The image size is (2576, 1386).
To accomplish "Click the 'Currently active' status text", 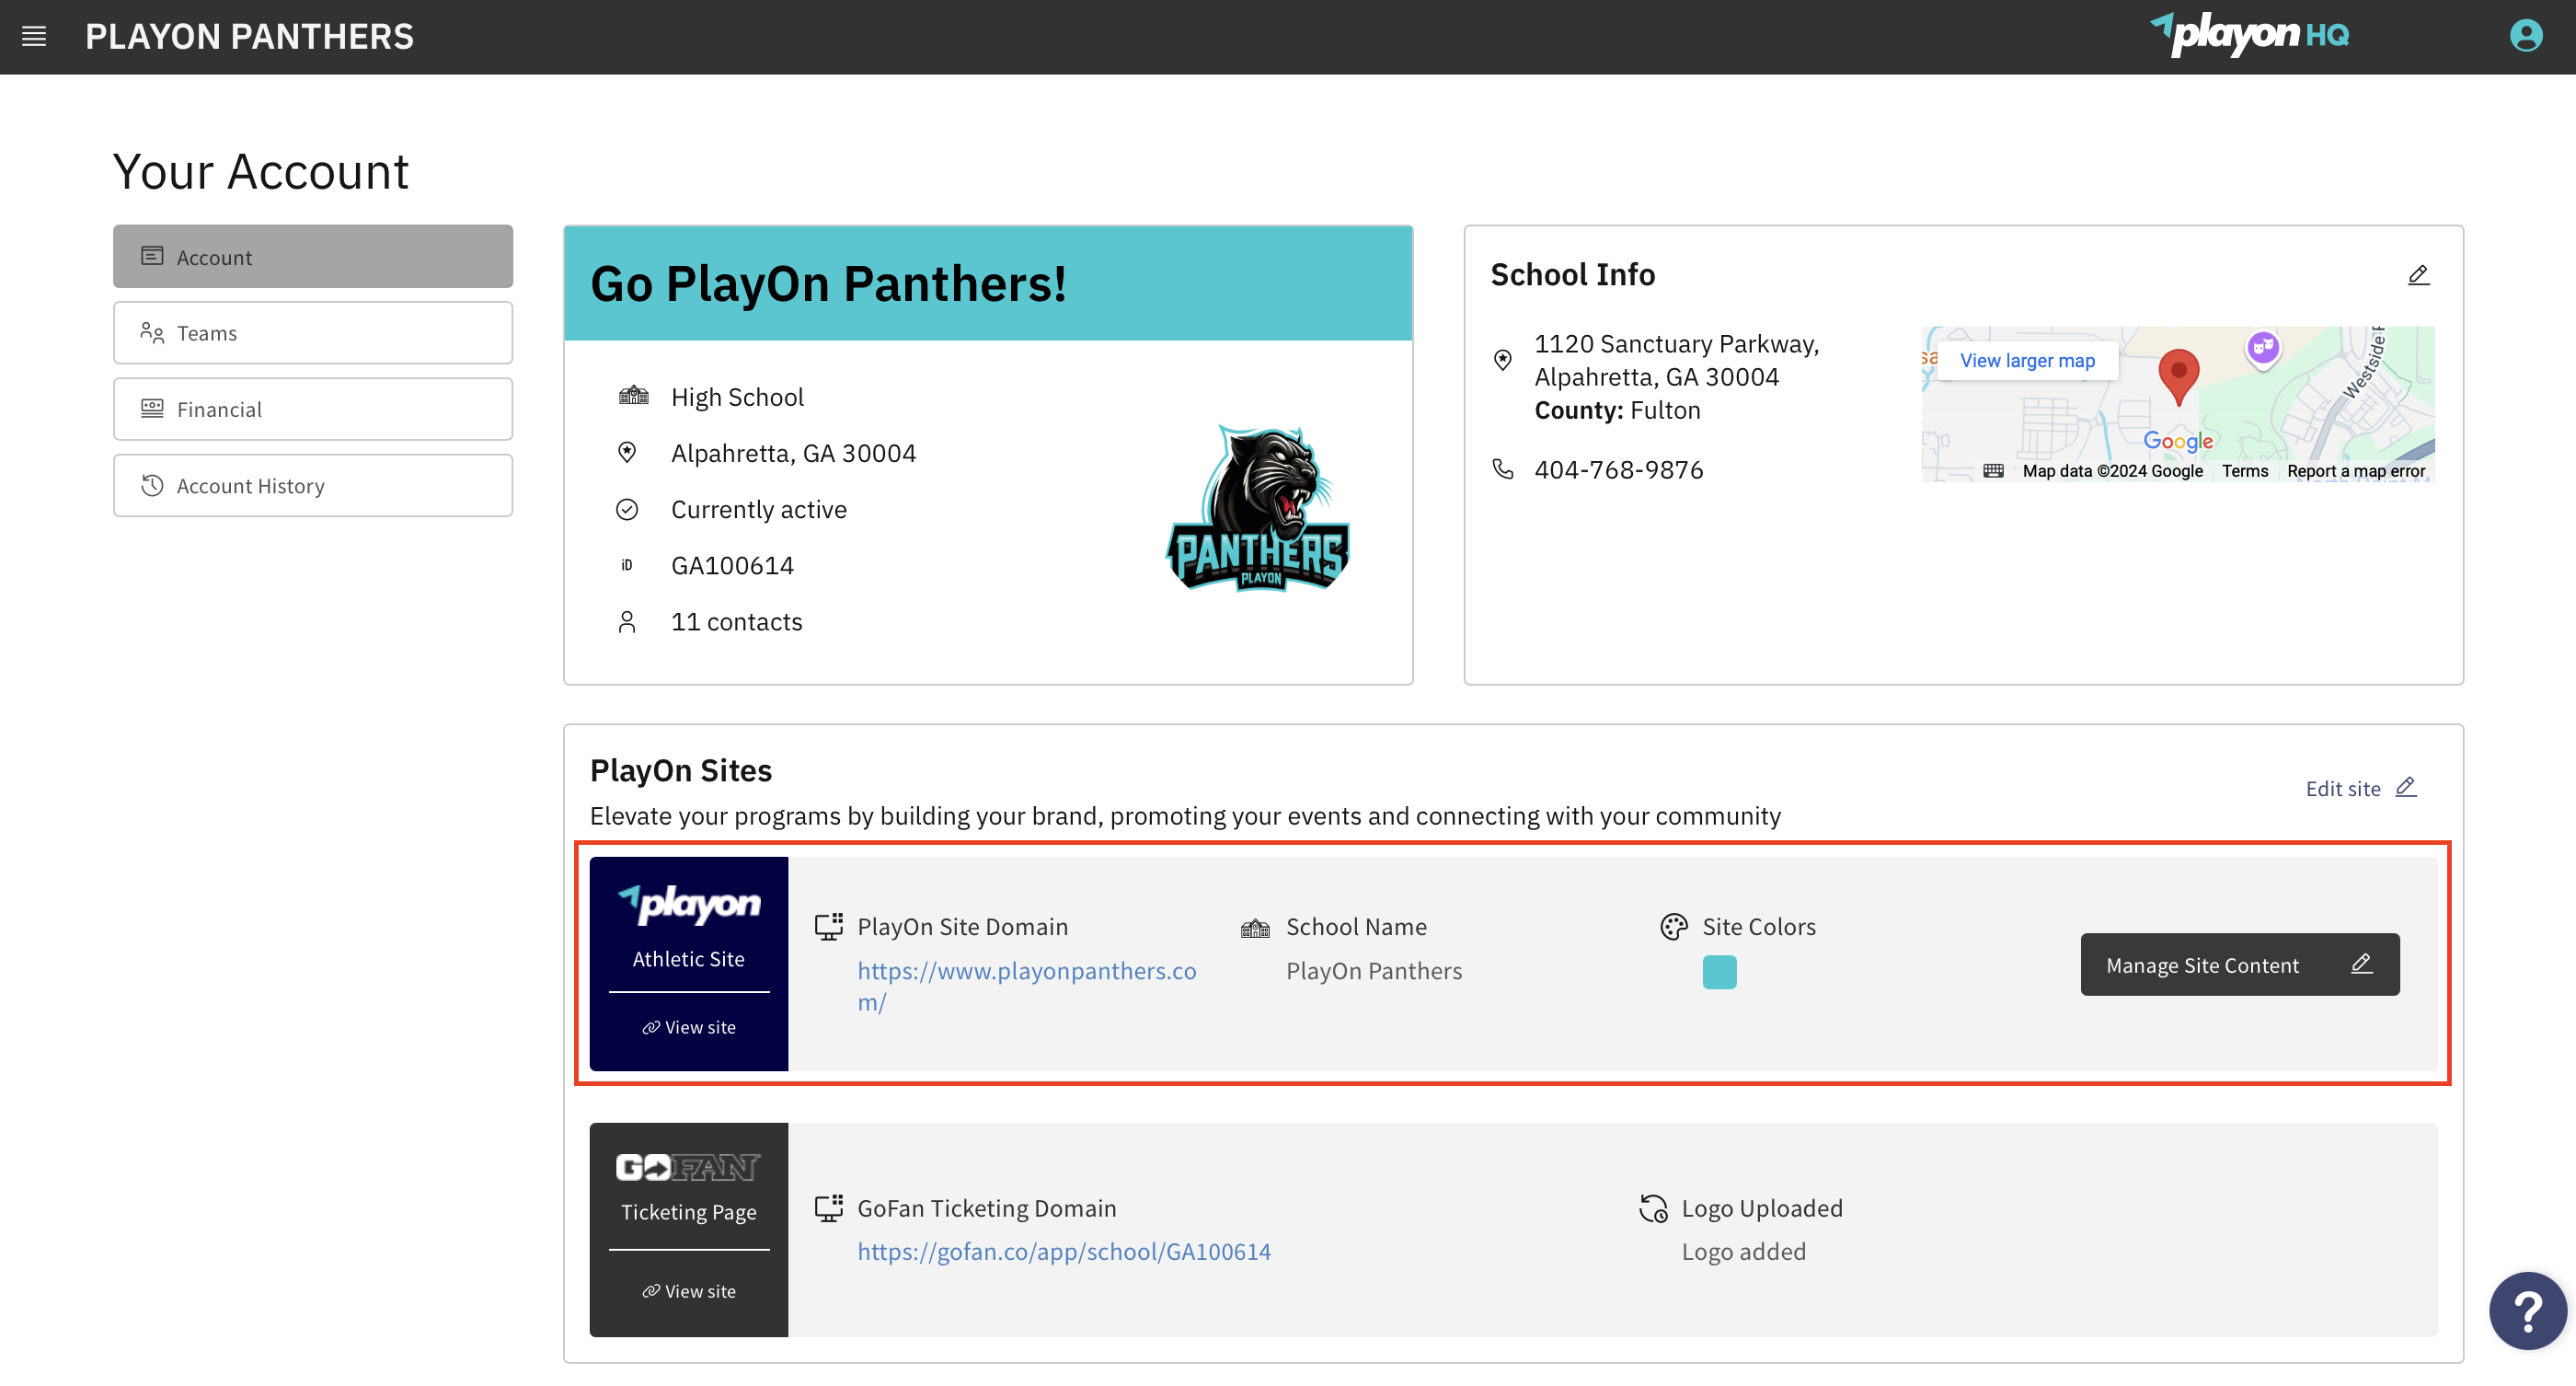I will [x=758, y=509].
